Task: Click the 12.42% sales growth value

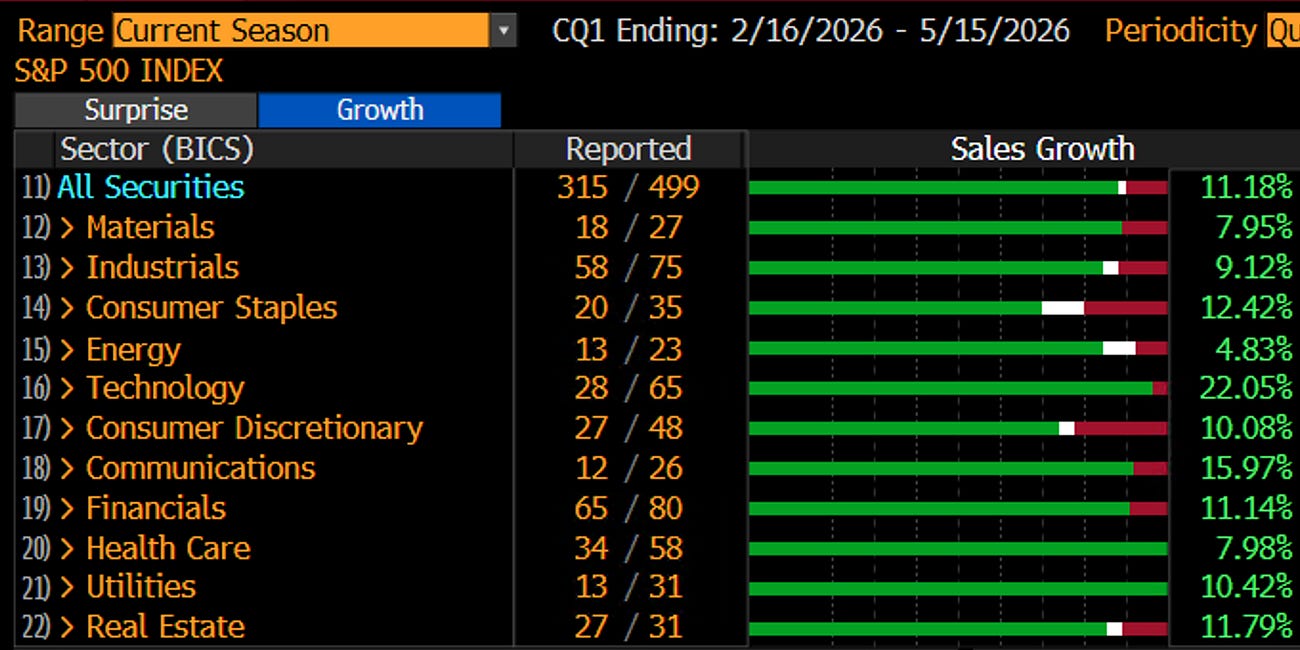Action: 1246,307
